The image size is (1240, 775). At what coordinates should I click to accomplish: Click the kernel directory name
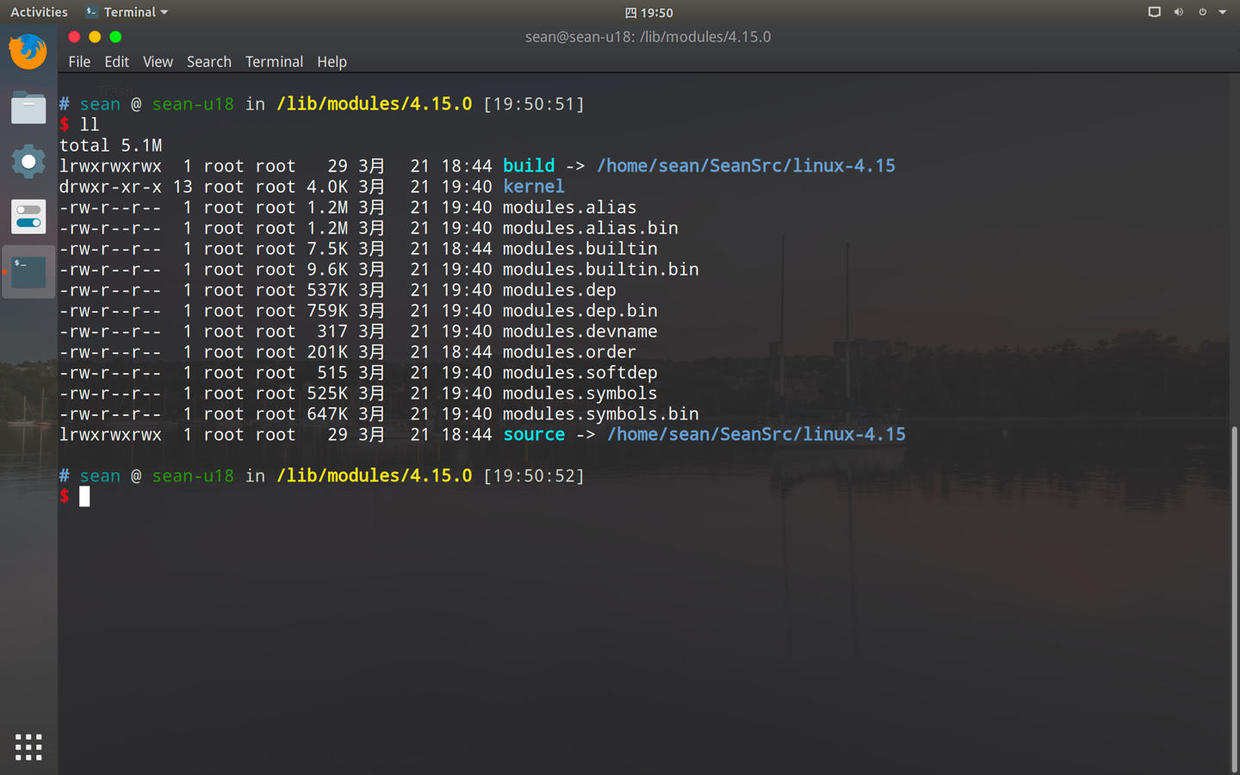[x=534, y=186]
